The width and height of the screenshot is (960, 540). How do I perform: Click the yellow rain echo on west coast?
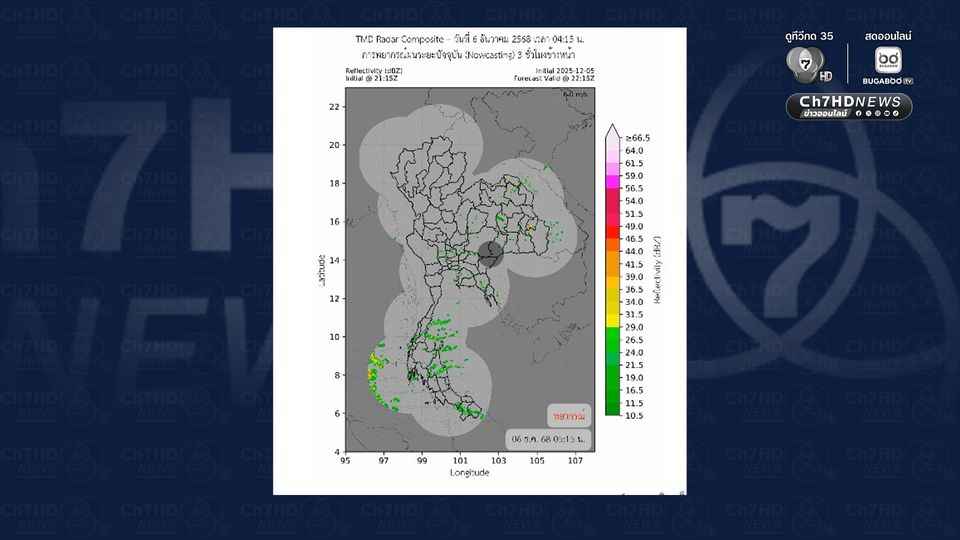coord(374,365)
